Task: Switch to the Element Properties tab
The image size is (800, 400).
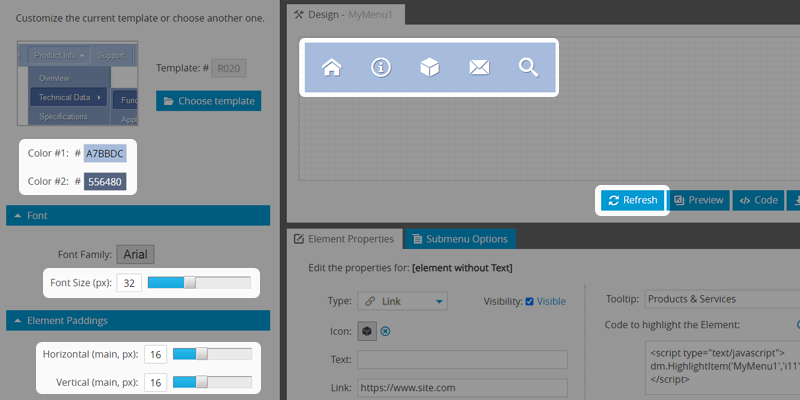Action: [x=345, y=239]
